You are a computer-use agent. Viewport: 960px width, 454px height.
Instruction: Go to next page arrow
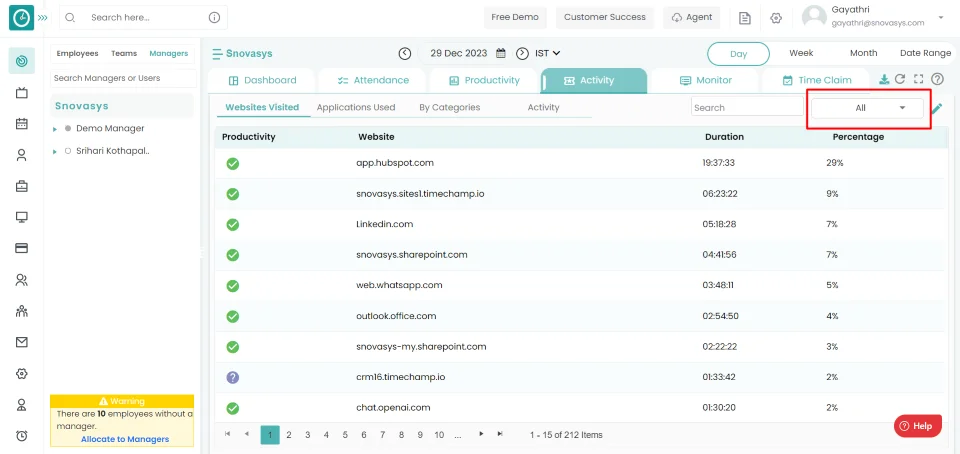[481, 434]
